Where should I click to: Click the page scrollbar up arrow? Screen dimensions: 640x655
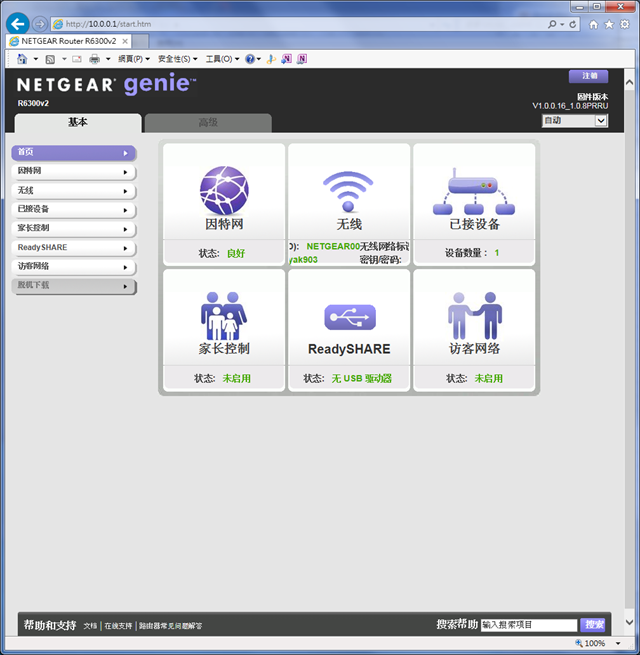click(630, 82)
